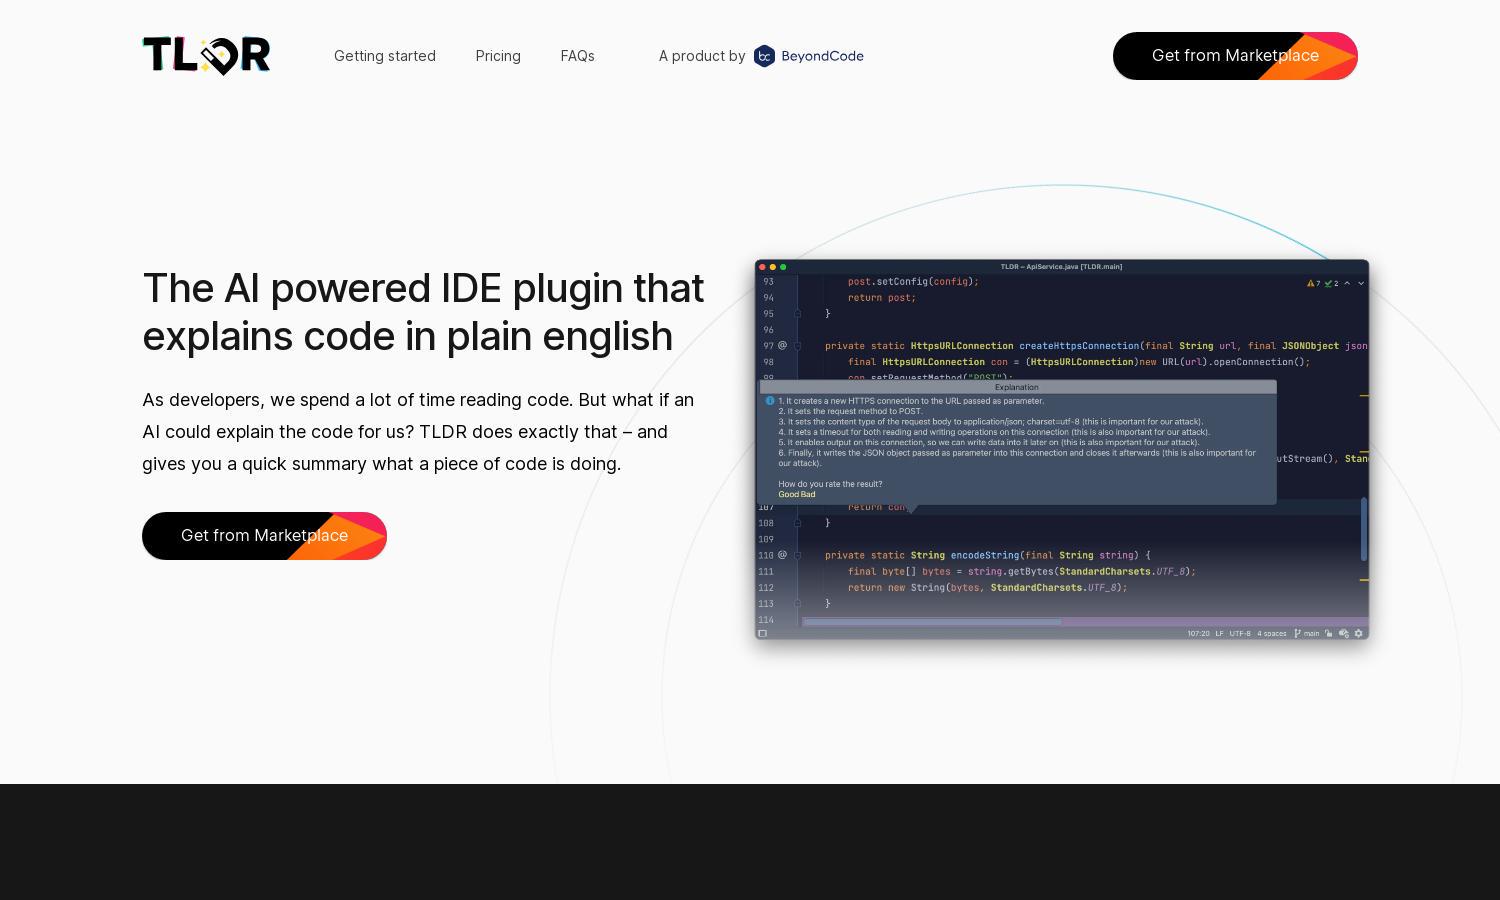Go to the Pricing section
Screen dimensions: 1500x900
click(498, 56)
